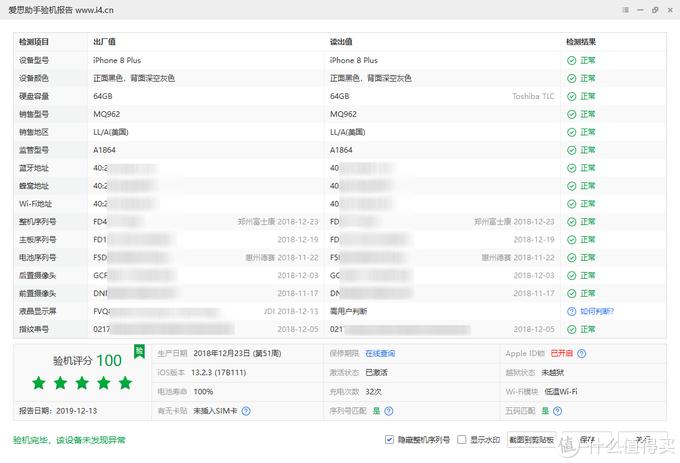680x463 pixels.
Task: Click the help icon beside 五码匹配 是
Action: pyautogui.click(x=558, y=411)
